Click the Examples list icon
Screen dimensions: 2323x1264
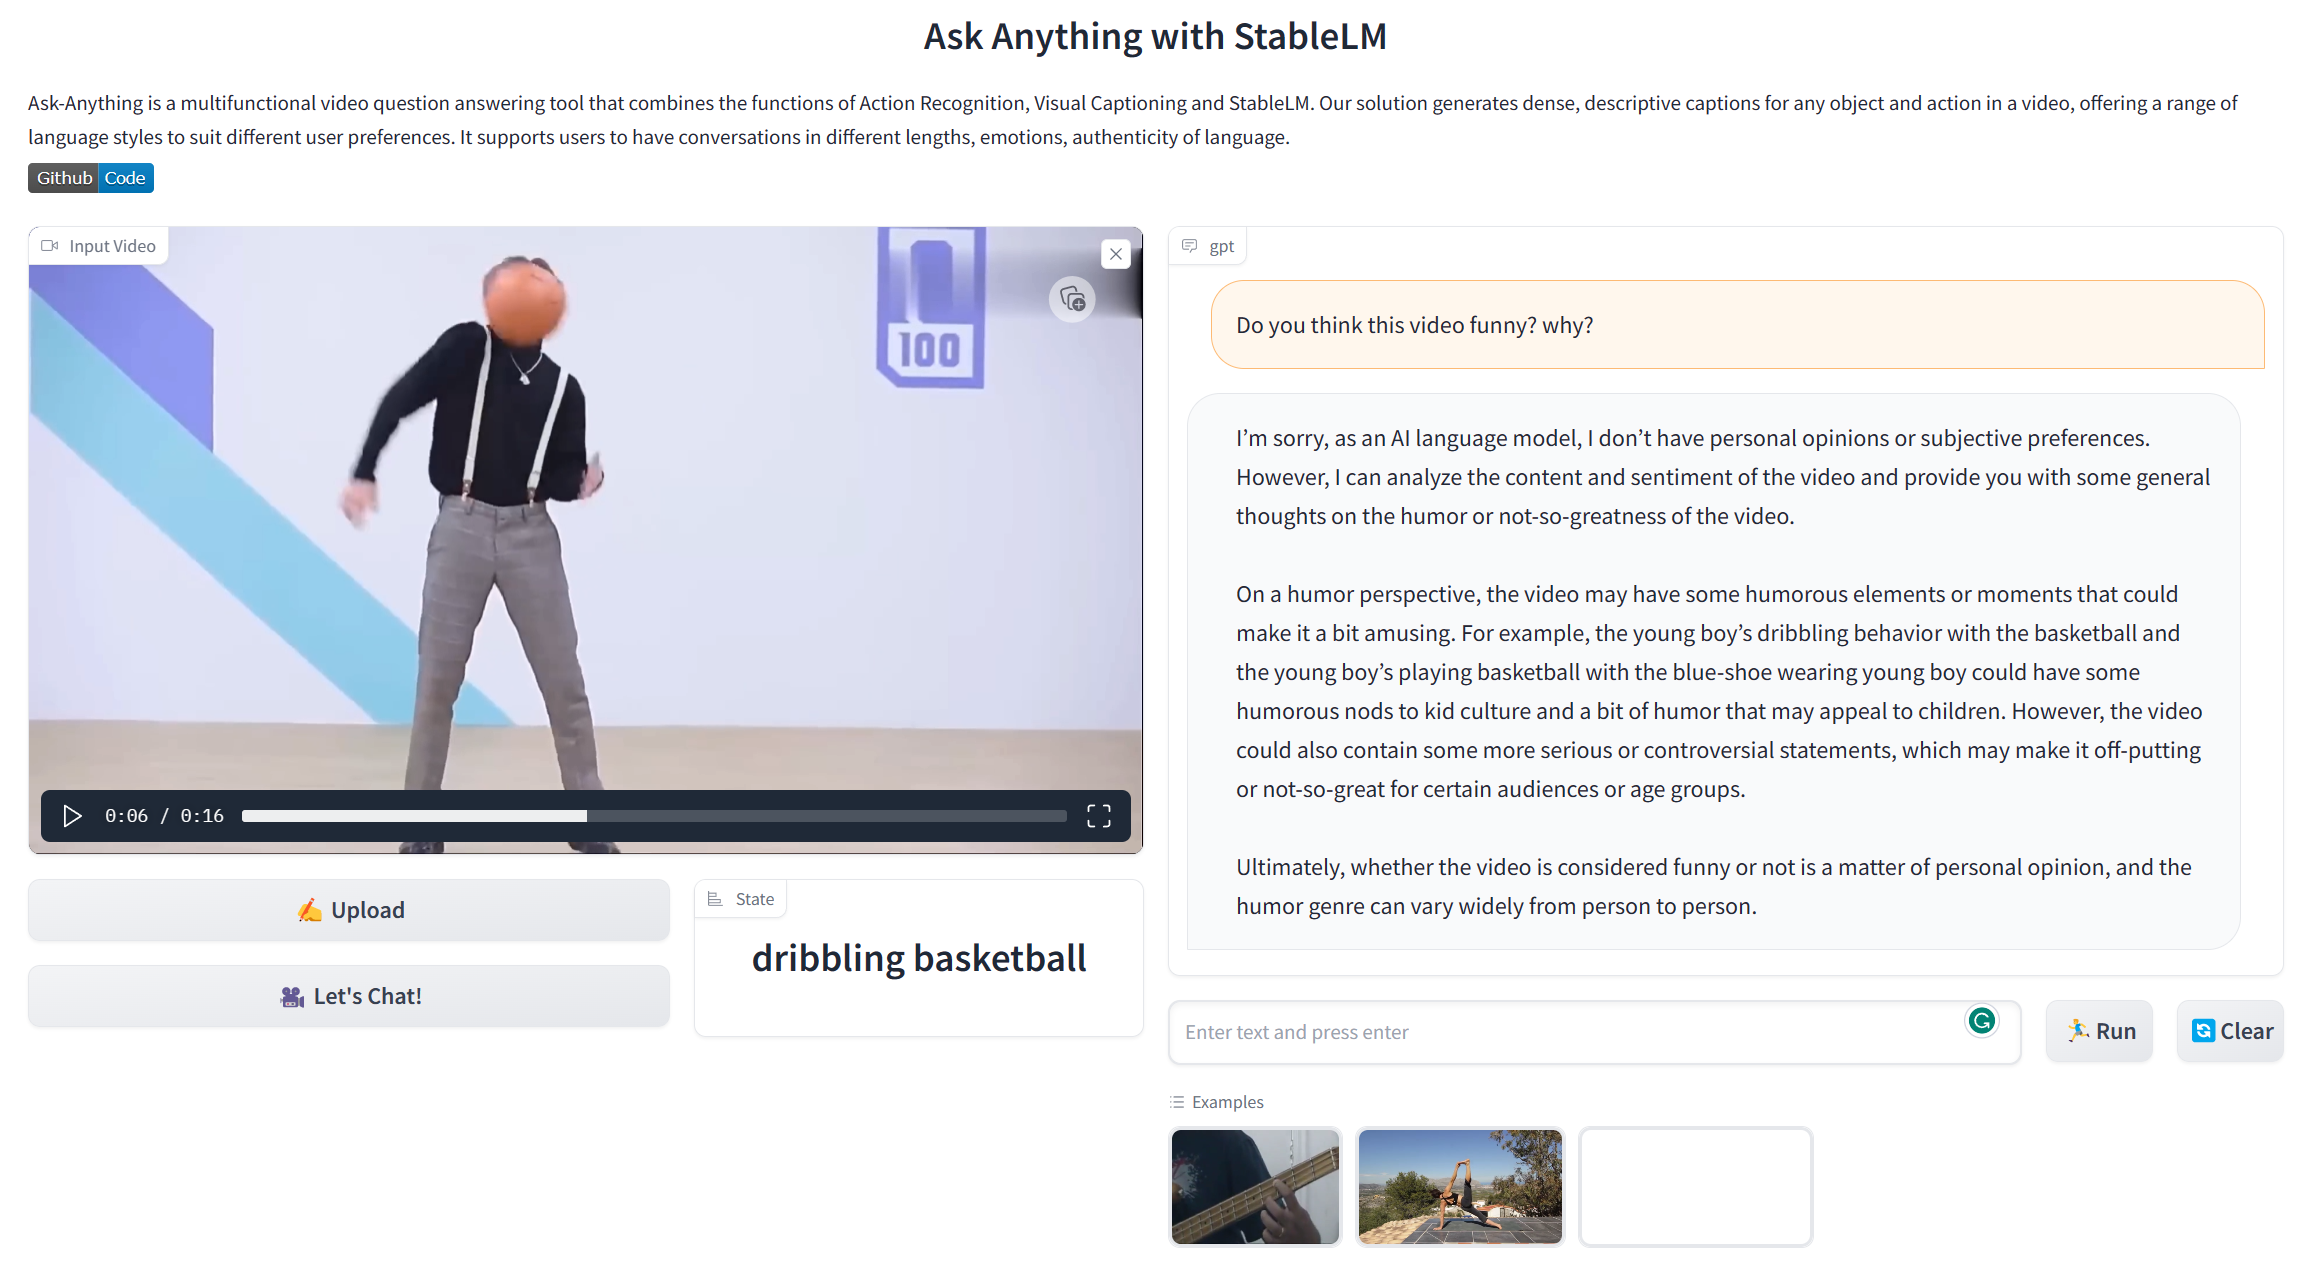1177,1102
